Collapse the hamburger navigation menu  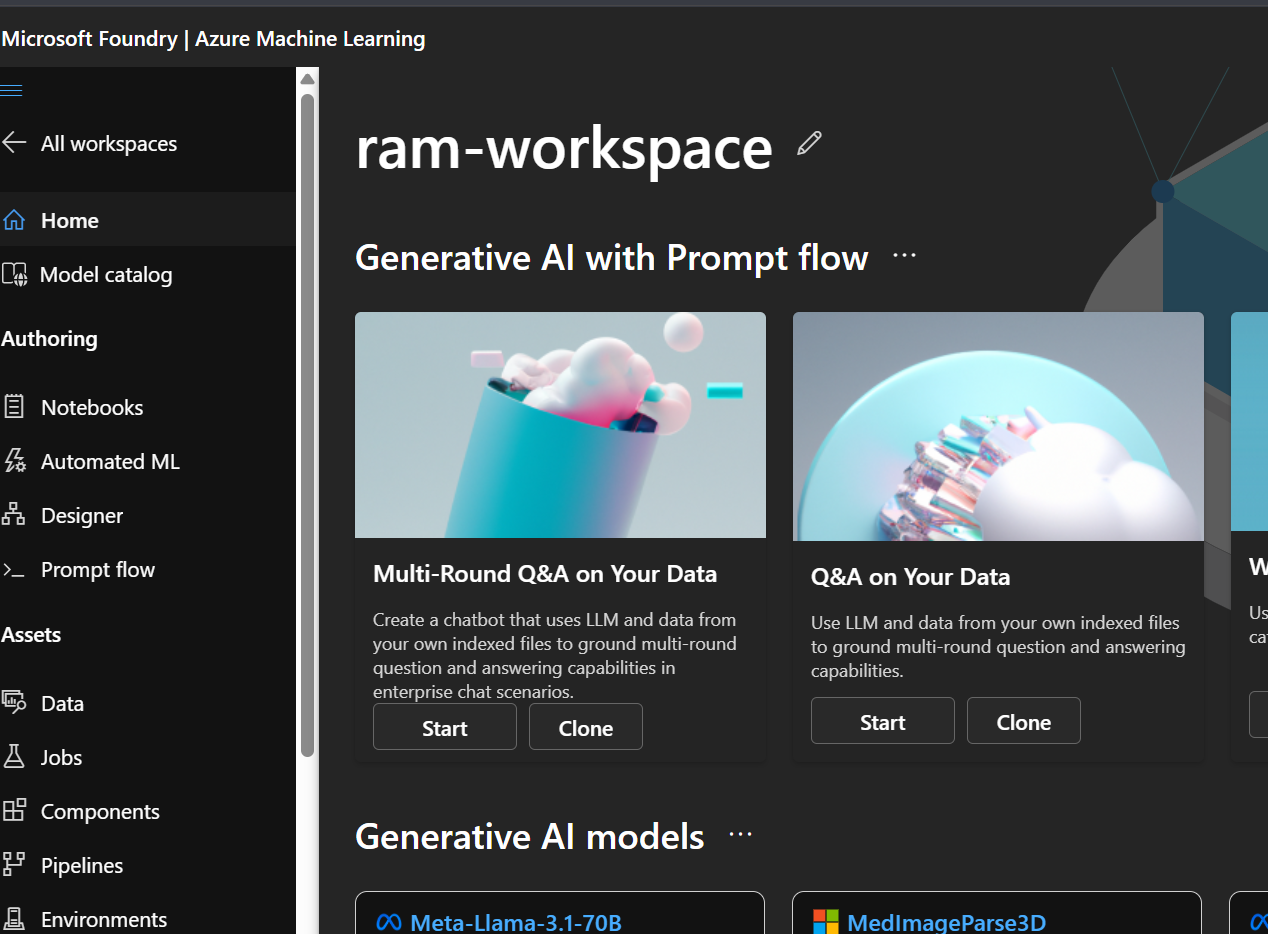tap(12, 91)
